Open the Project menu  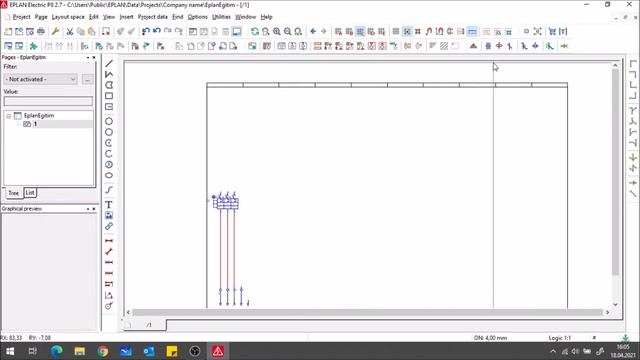tap(21, 17)
